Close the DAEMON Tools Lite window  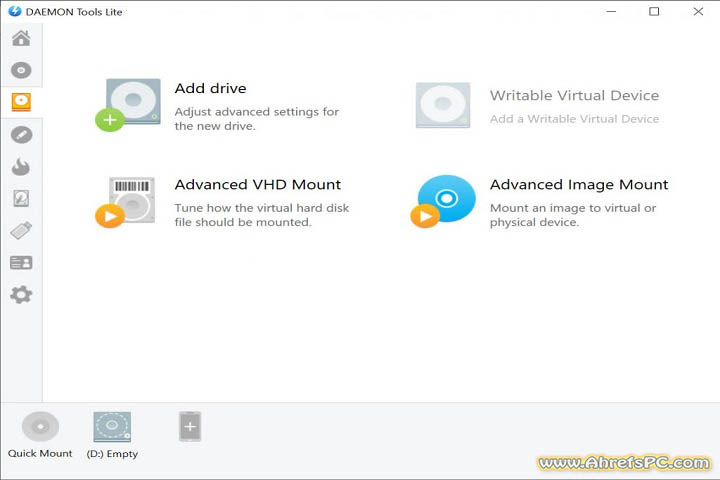pos(698,11)
